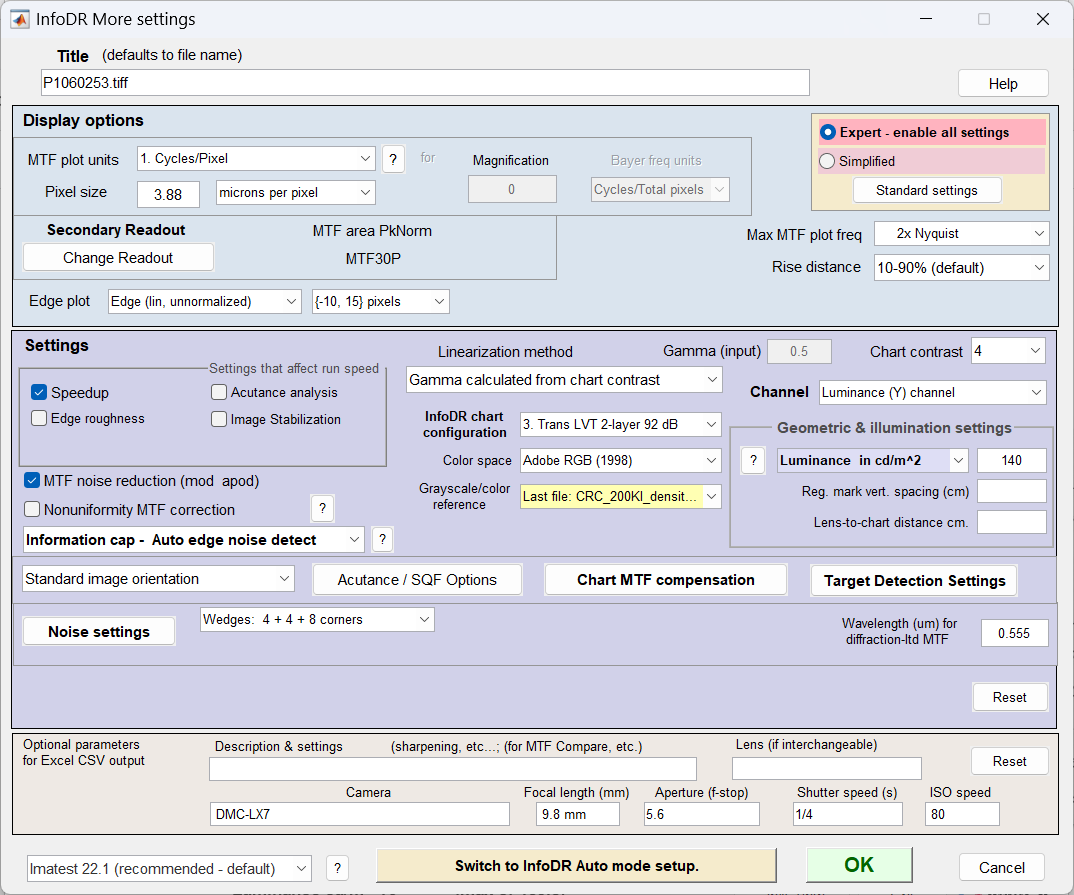
Task: Click the Change Readout button
Action: (118, 258)
